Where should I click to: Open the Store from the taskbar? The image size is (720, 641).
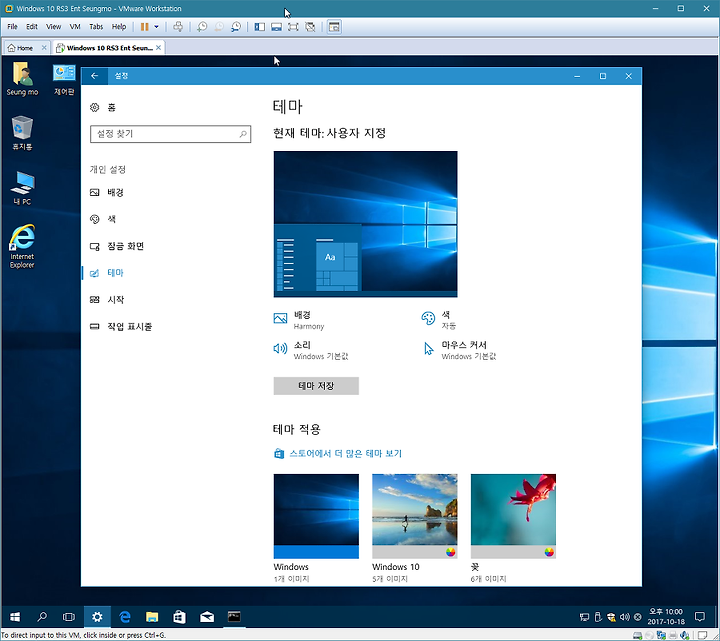pos(180,617)
